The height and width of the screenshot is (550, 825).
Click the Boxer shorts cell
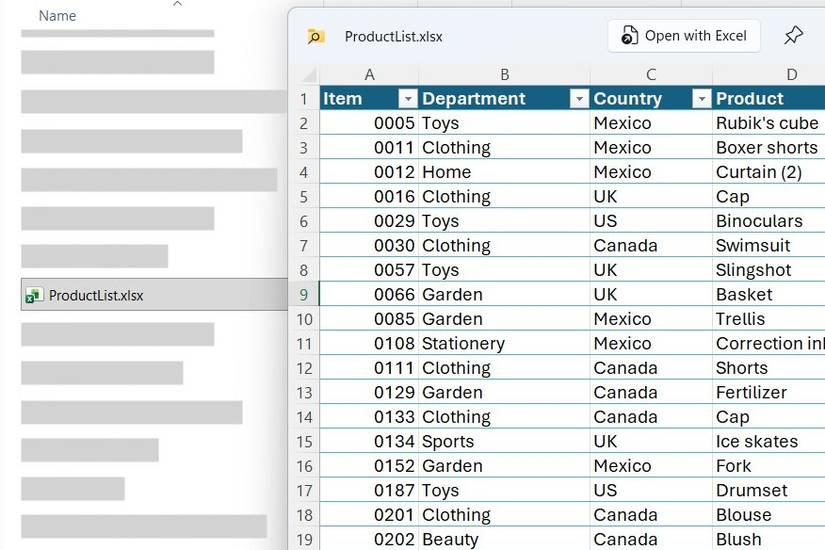coord(769,147)
